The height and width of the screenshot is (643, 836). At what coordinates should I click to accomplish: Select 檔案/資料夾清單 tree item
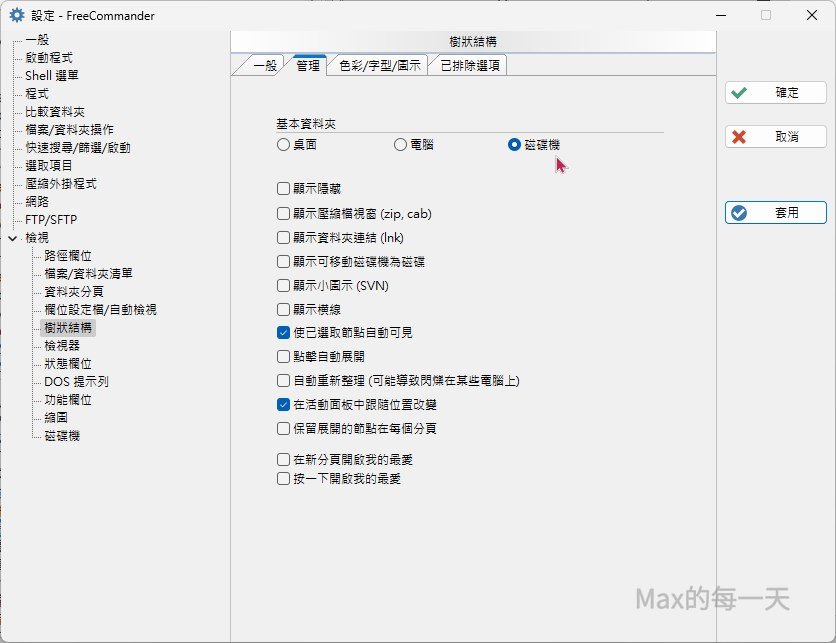pos(89,274)
